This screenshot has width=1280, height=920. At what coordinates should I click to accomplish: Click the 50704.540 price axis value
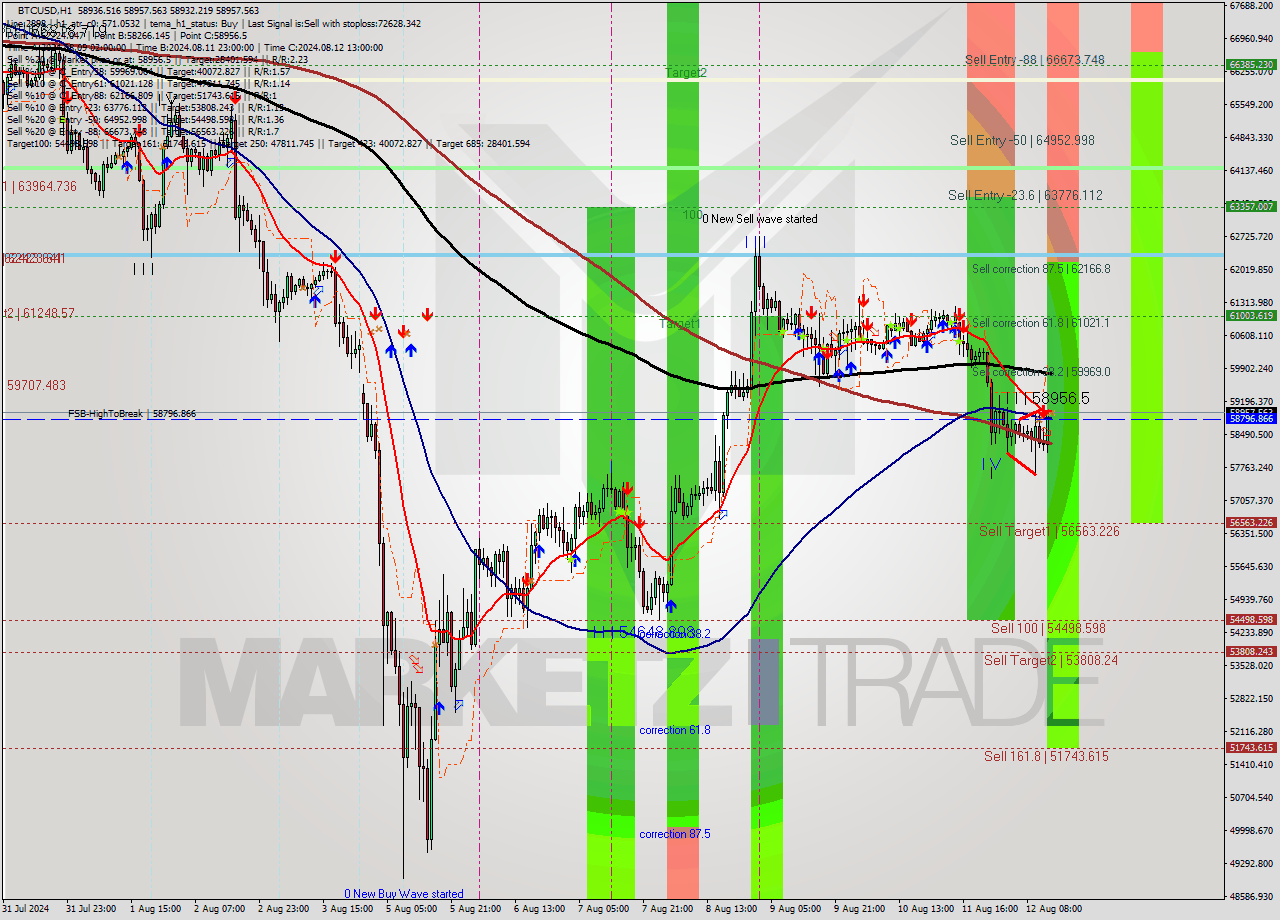point(1251,798)
